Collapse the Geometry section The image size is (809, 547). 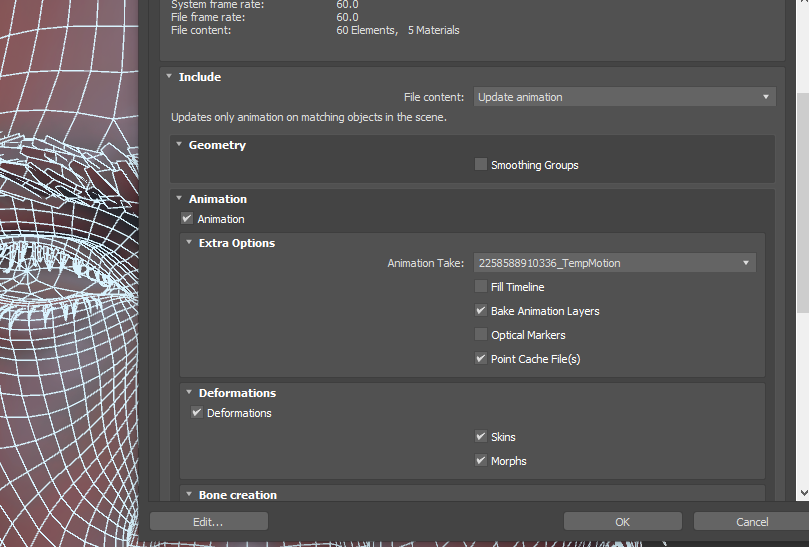click(x=179, y=144)
